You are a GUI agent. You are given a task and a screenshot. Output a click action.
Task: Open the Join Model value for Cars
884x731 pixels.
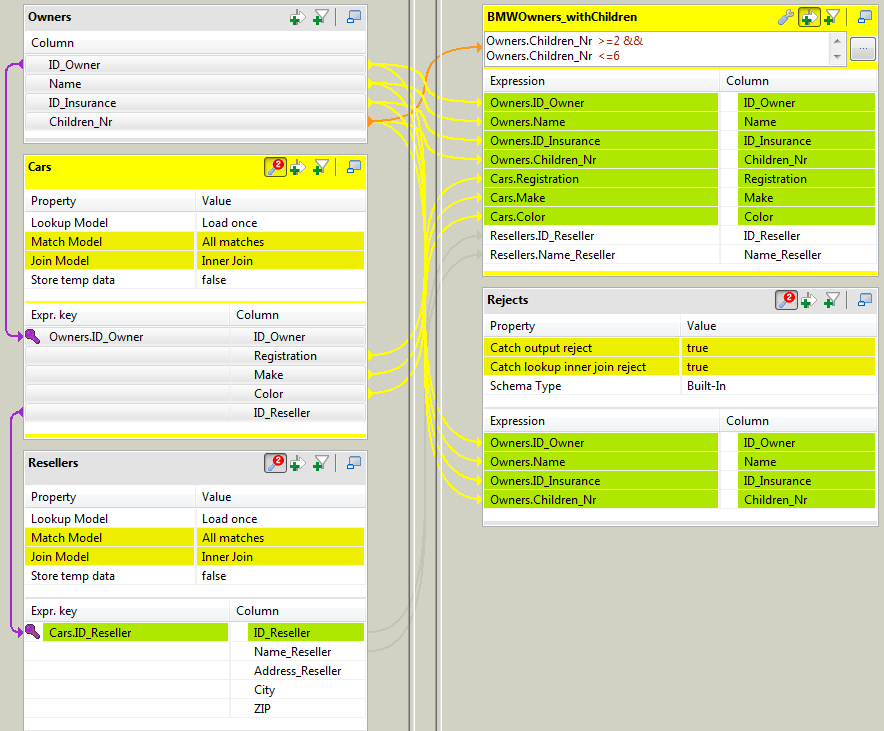click(280, 261)
